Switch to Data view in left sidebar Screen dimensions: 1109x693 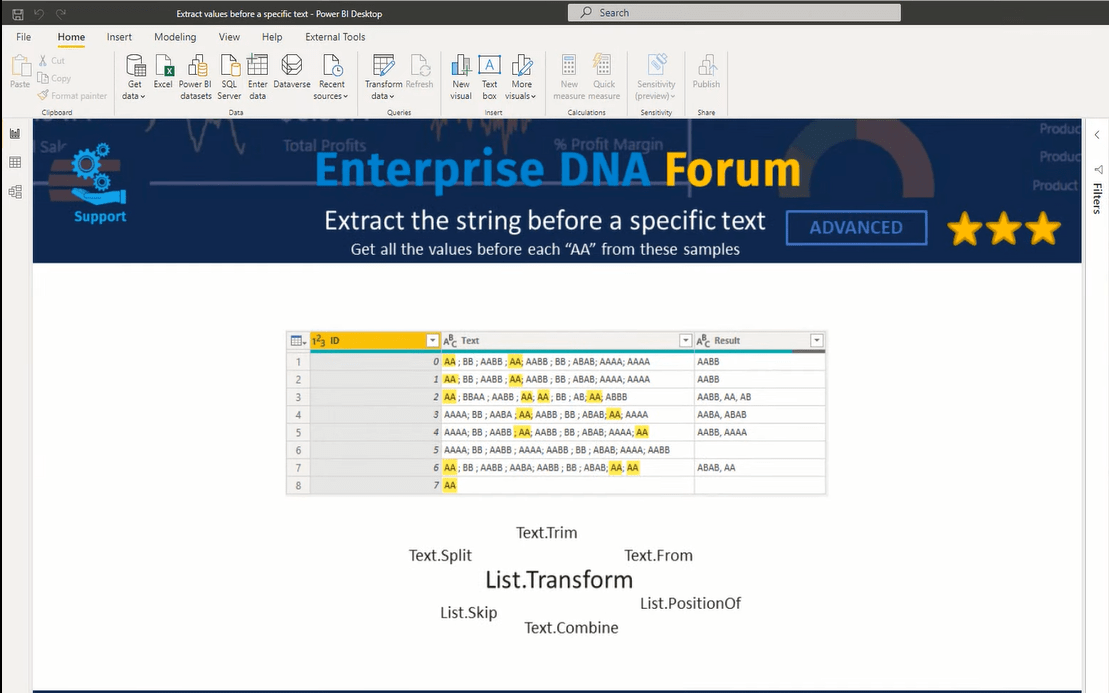(x=15, y=163)
